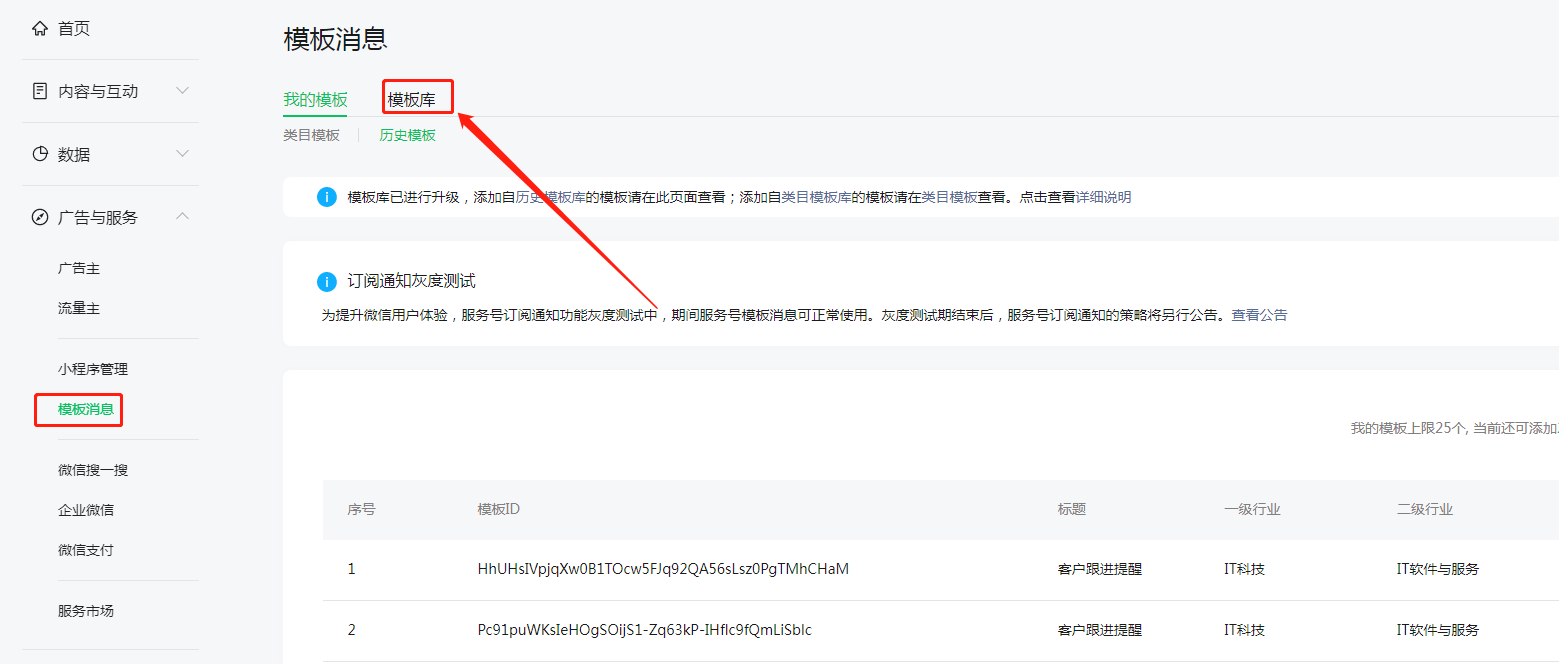Open the 查看公告 link

pyautogui.click(x=1259, y=315)
